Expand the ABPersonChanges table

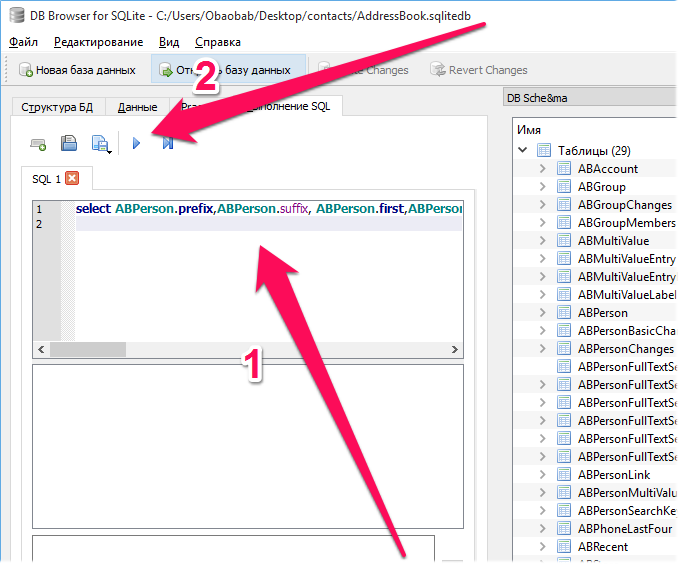click(543, 349)
